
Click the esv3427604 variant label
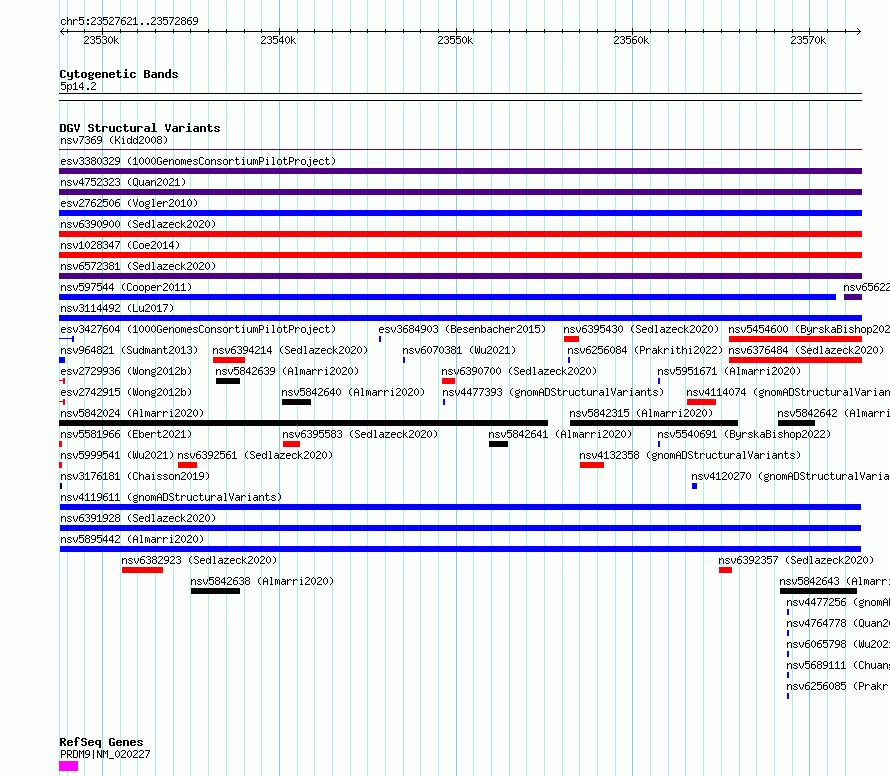point(198,329)
